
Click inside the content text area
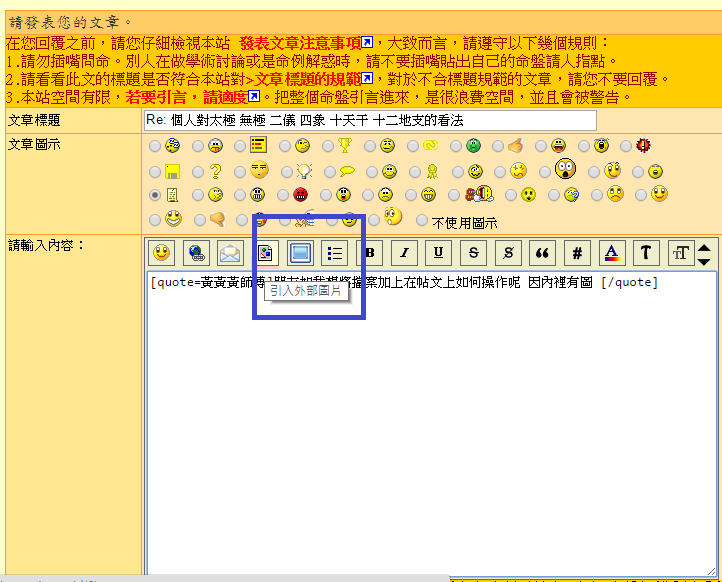(431, 424)
